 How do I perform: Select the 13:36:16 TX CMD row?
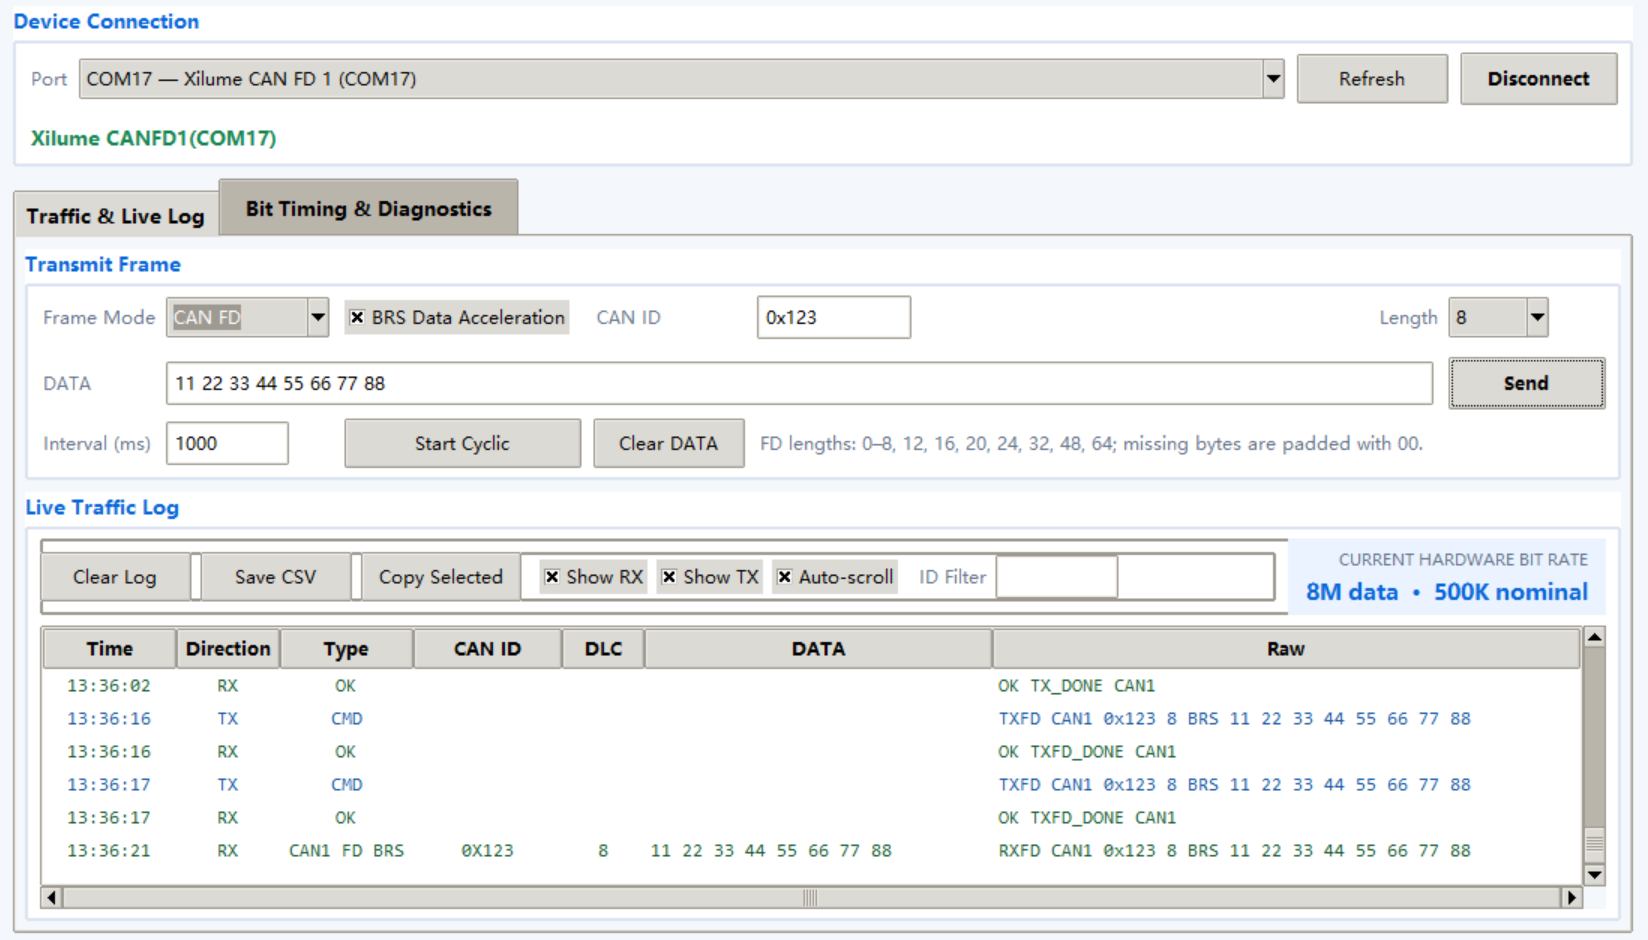(811, 719)
